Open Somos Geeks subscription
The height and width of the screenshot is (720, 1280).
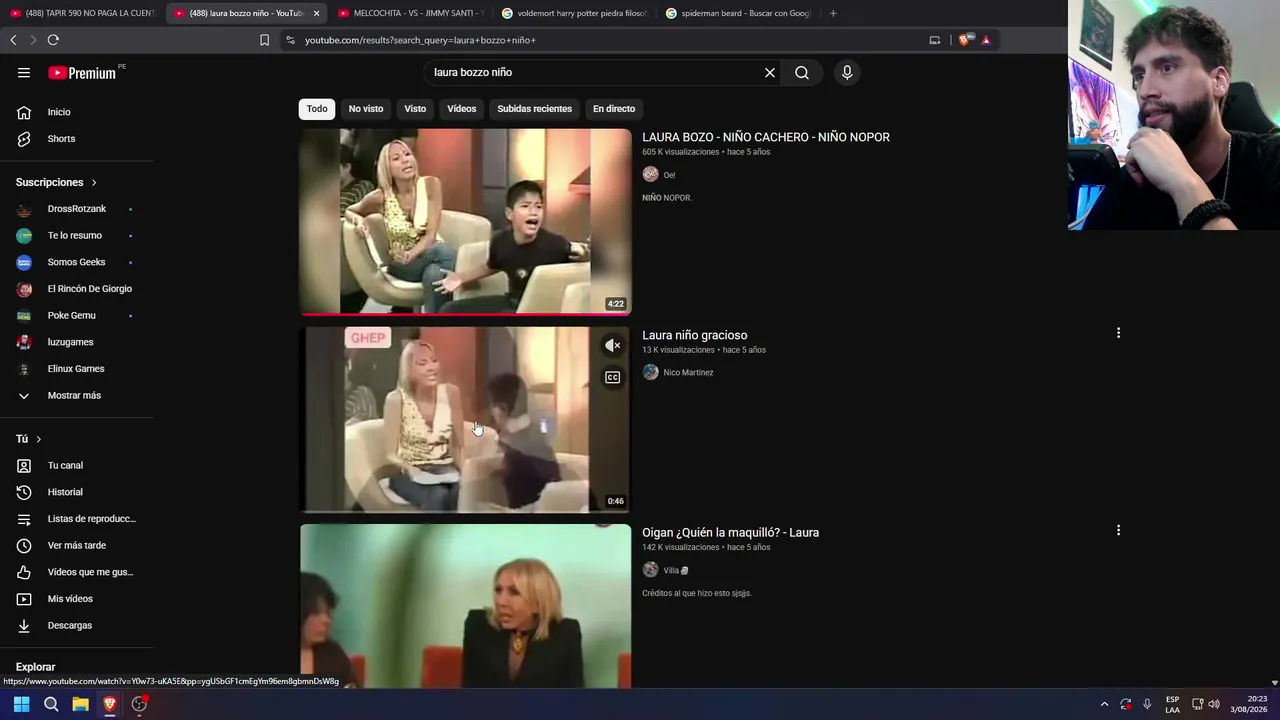point(77,262)
